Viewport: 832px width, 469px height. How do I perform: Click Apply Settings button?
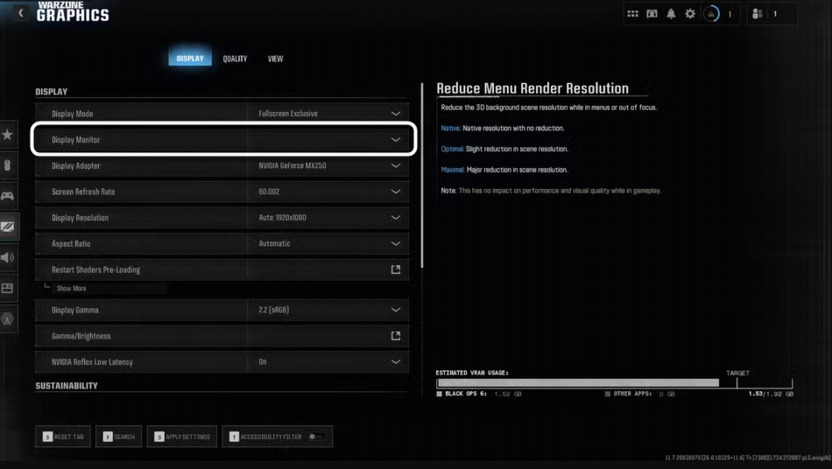182,437
